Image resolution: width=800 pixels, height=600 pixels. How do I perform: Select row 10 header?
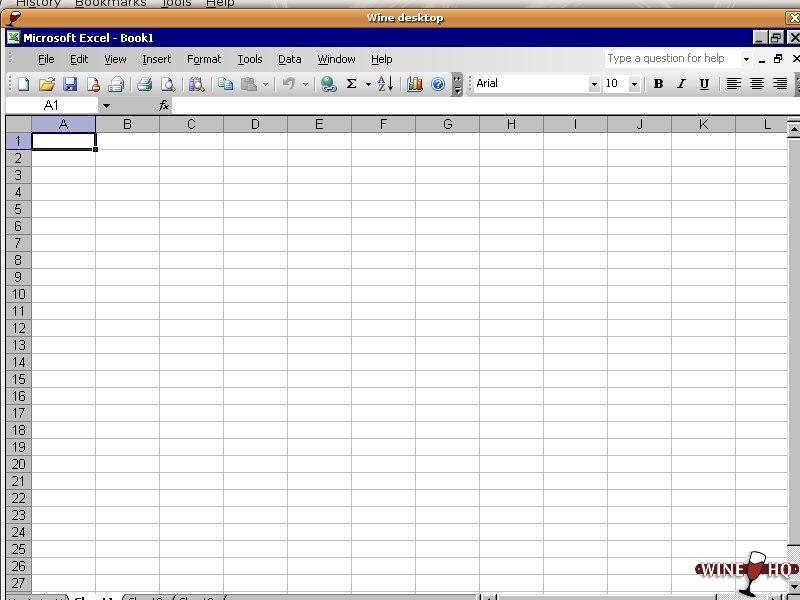point(18,294)
